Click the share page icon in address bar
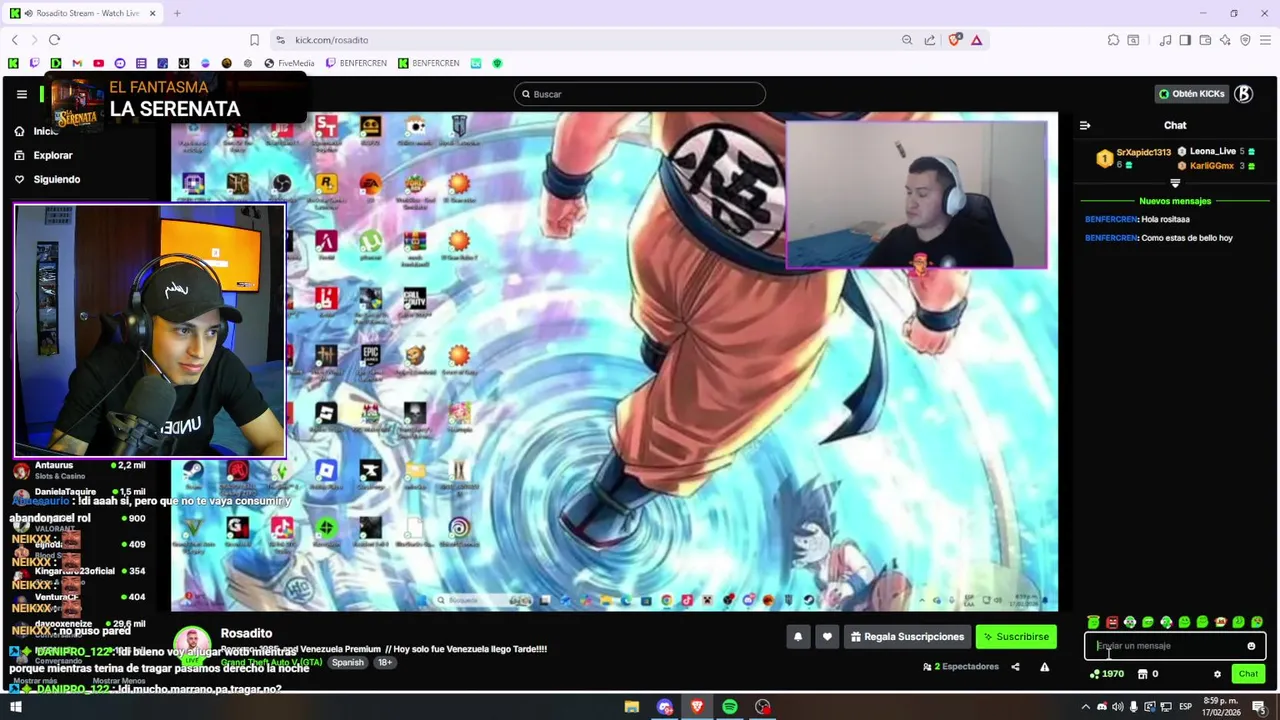Screen dimensions: 1280x720 pyautogui.click(x=930, y=40)
